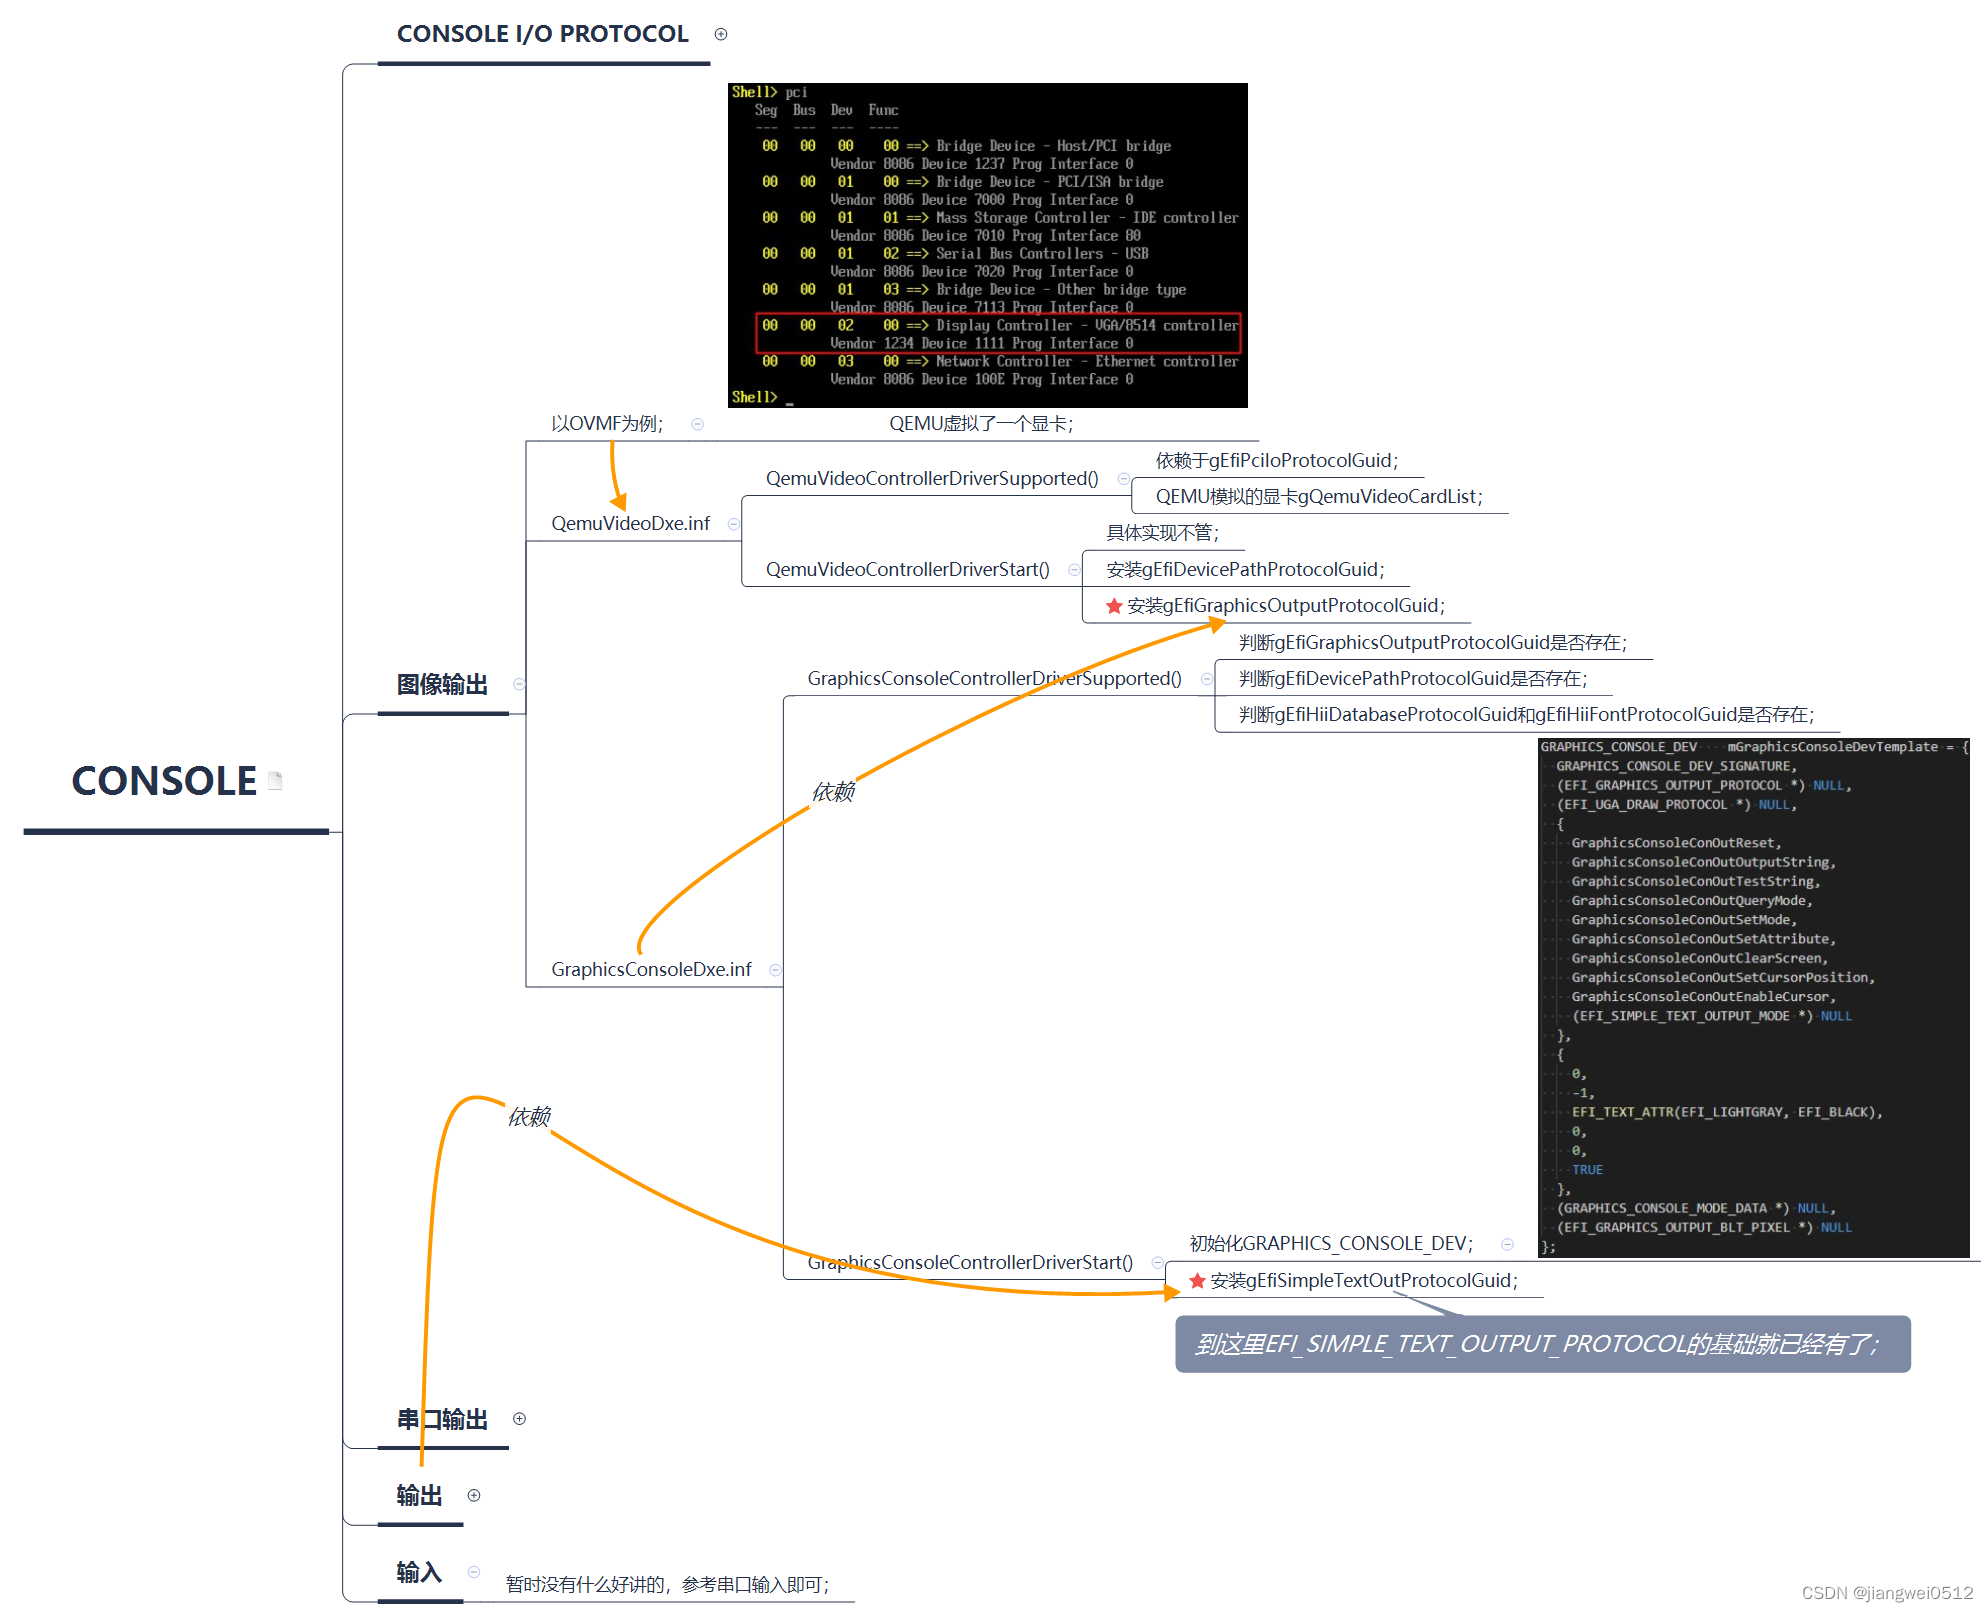Collapse the 输入 branch

[x=474, y=1572]
